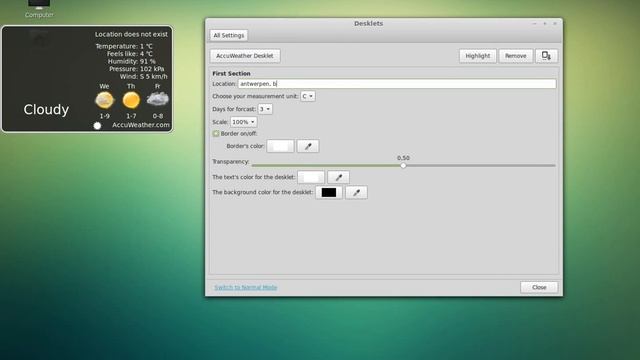This screenshot has width=640, height=360.
Task: Click the 'Pressure: 102 kPa' line
Action: (136, 69)
